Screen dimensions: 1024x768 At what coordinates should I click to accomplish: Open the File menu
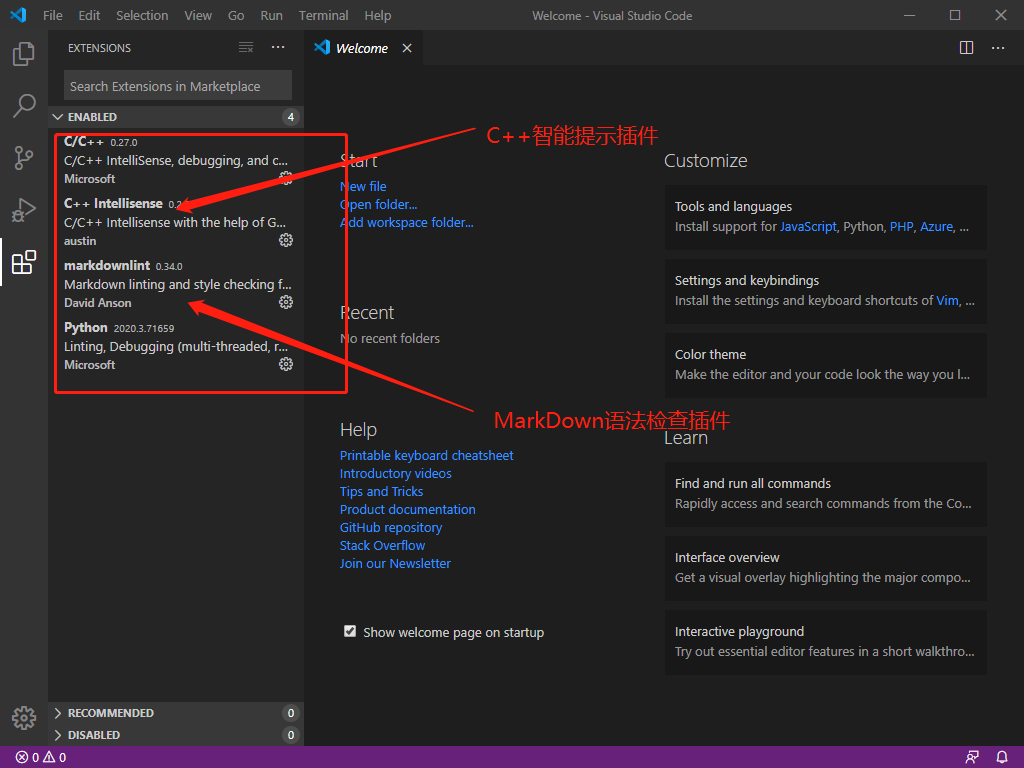tap(53, 15)
